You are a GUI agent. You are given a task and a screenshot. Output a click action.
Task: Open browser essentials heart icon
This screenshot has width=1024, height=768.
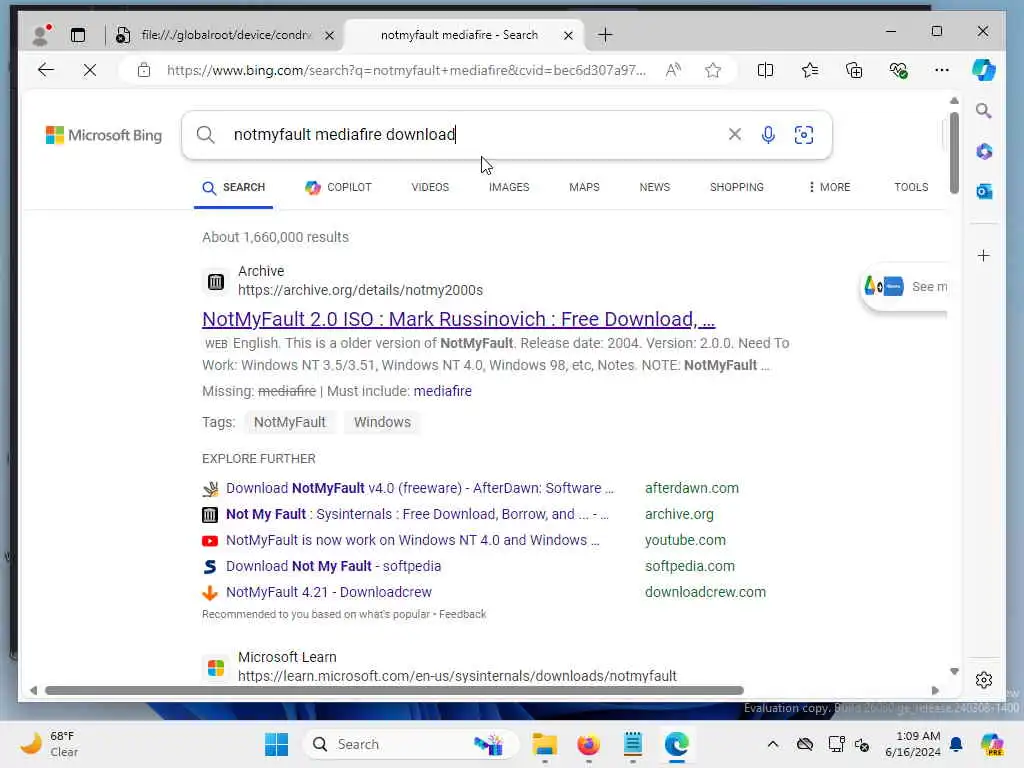pos(899,70)
